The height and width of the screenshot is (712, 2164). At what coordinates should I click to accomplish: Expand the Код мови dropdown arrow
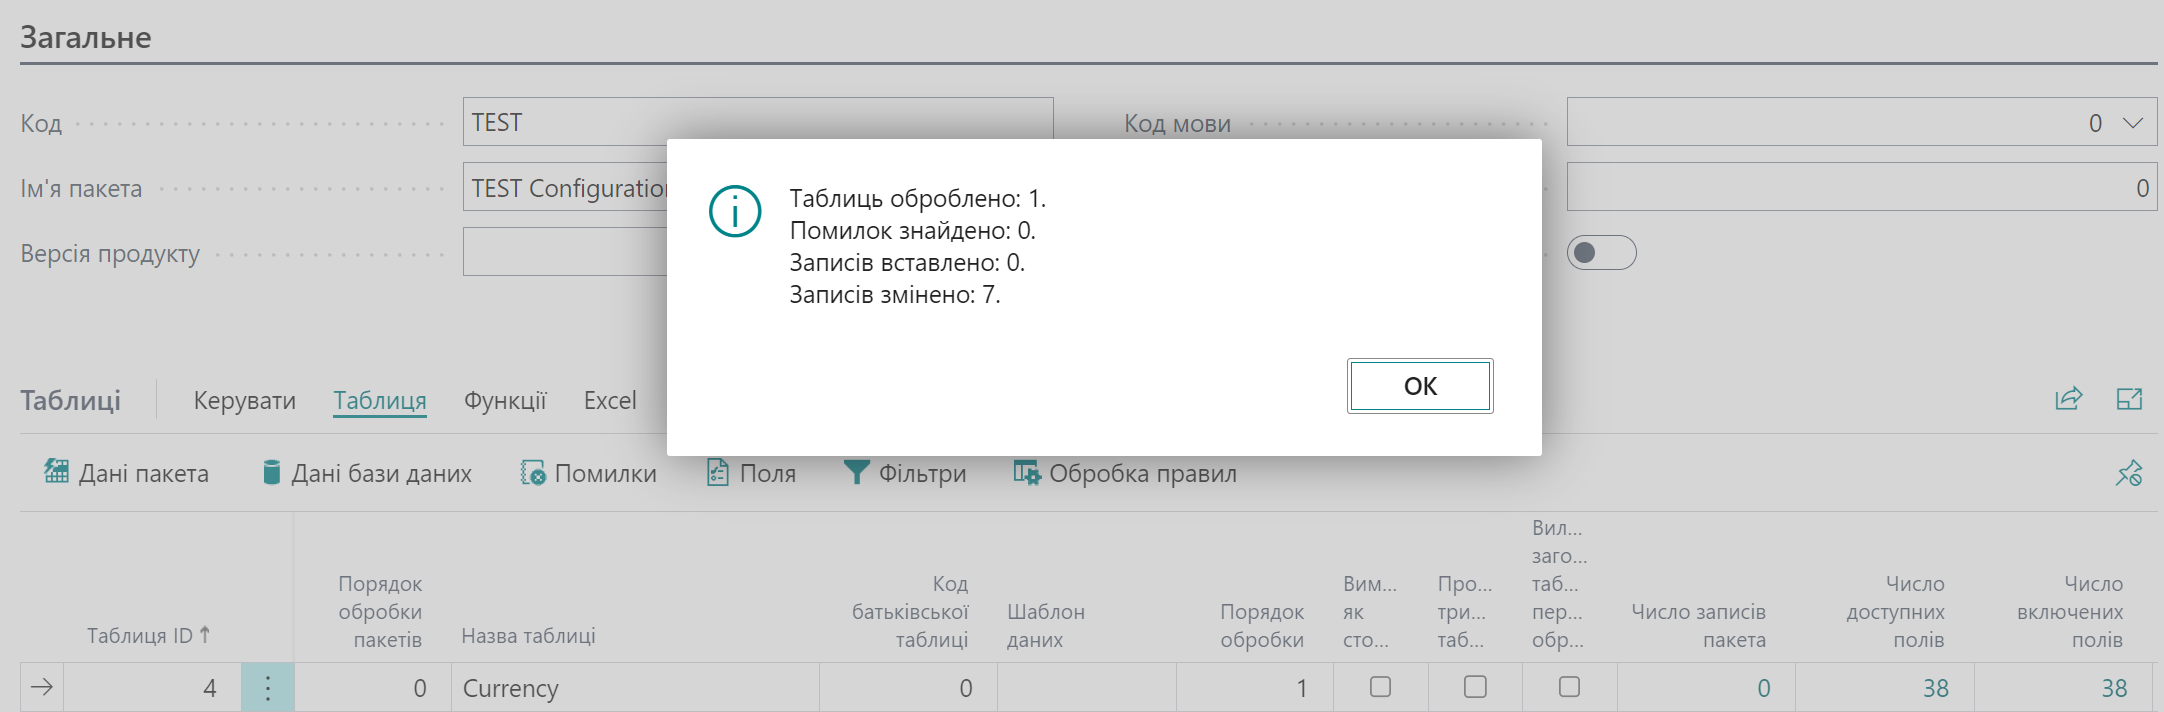pos(2133,123)
